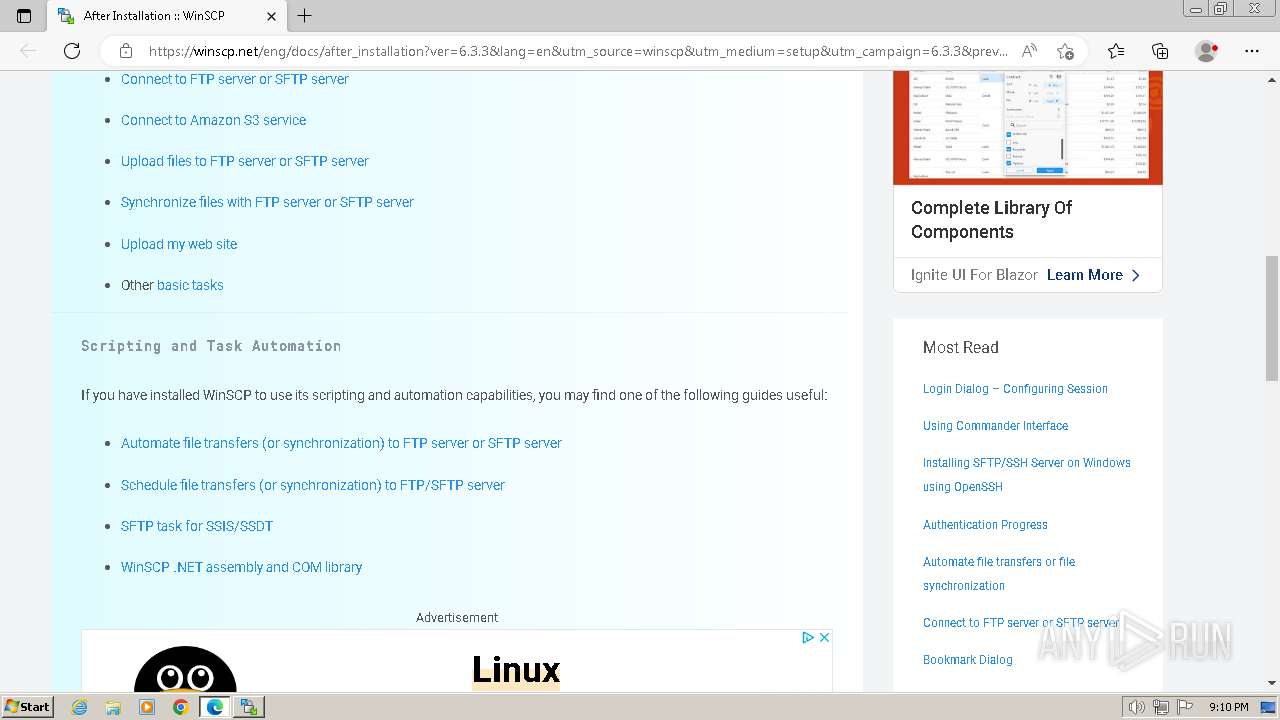Open Google Chrome from taskbar
Image resolution: width=1280 pixels, height=720 pixels.
click(x=180, y=707)
